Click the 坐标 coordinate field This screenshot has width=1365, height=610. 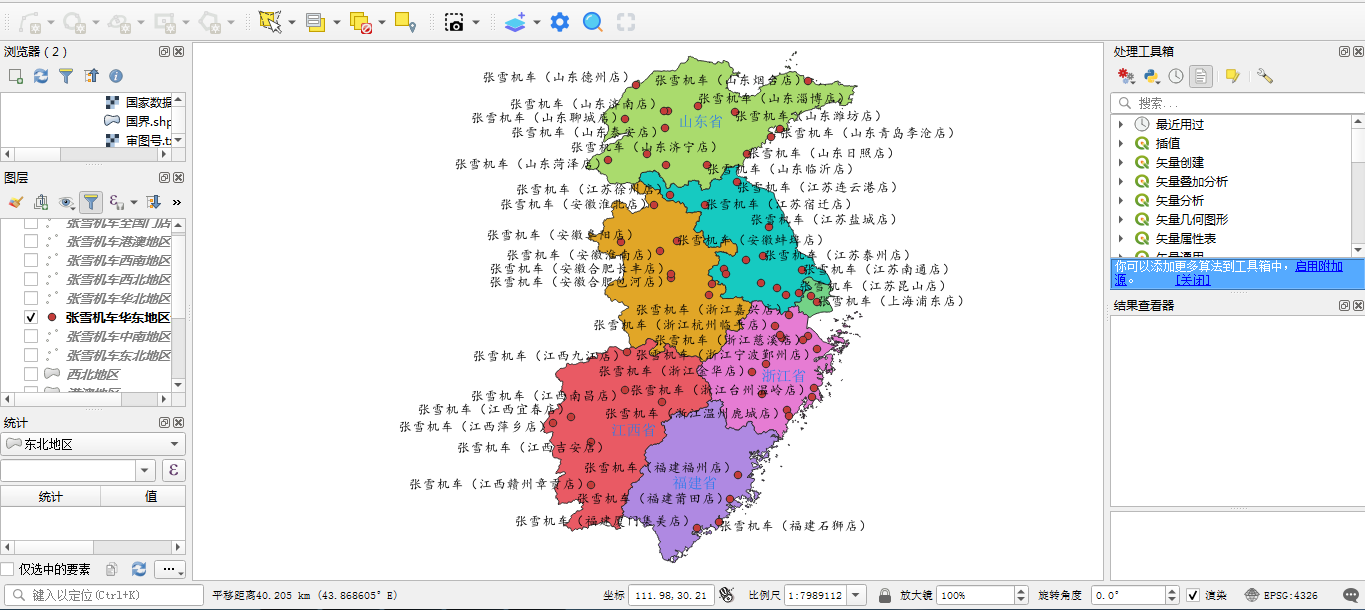tap(671, 595)
